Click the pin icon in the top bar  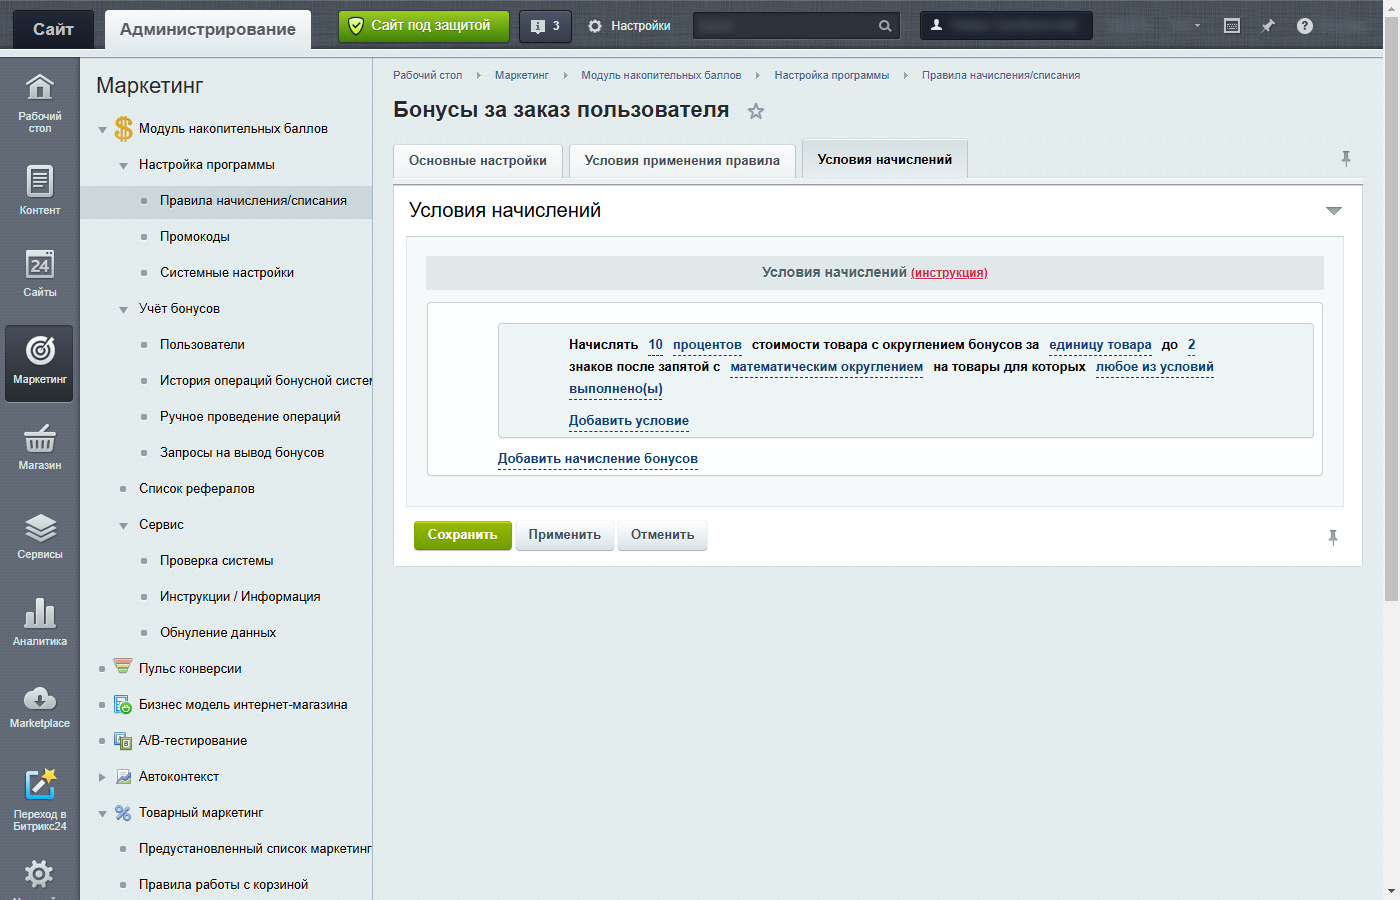pos(1268,26)
